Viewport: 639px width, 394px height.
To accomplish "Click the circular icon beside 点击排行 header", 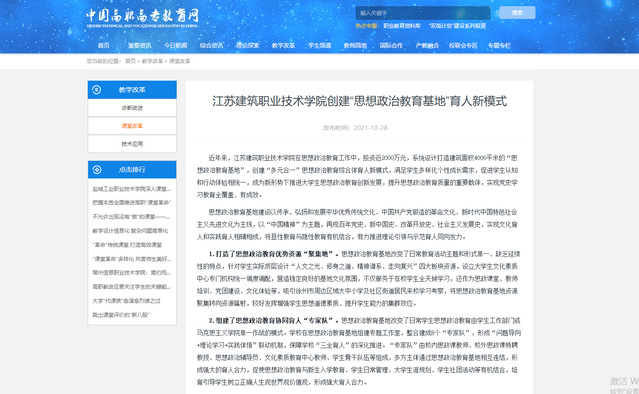I will 97,169.
